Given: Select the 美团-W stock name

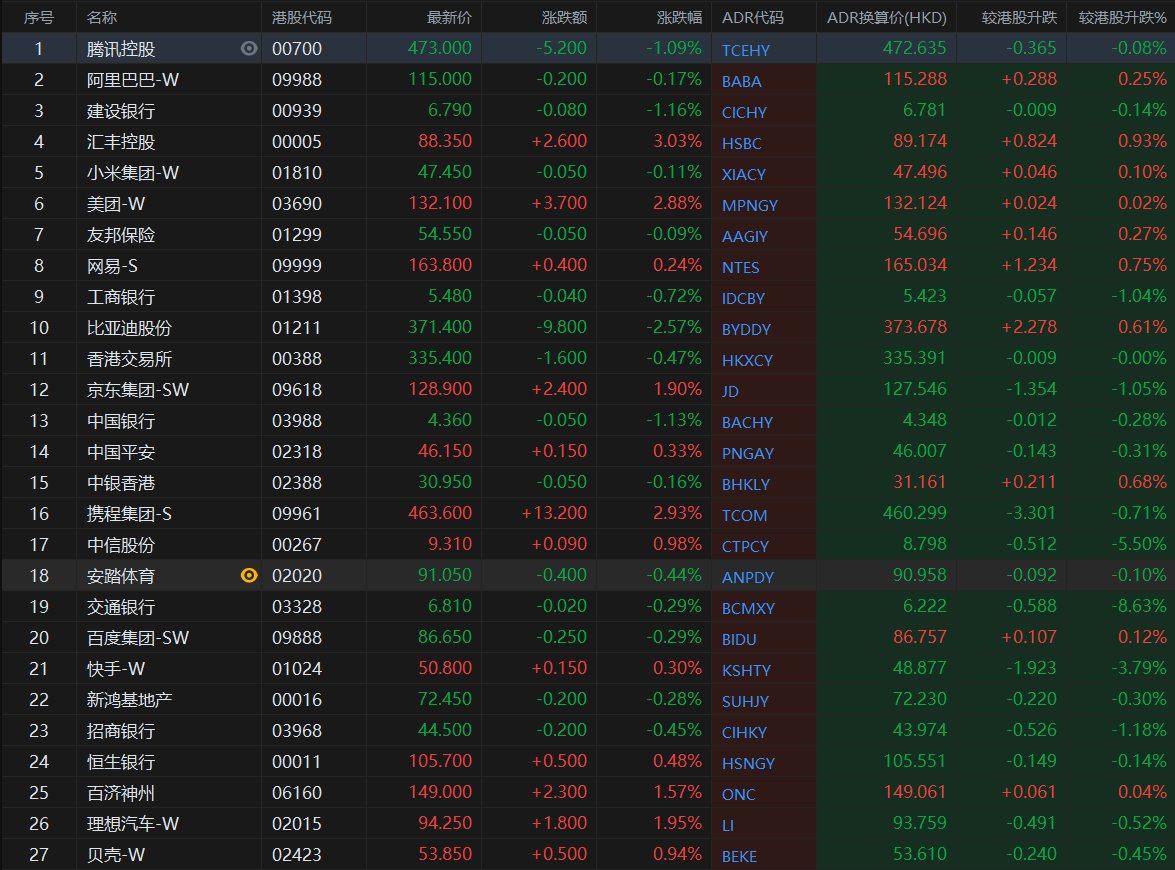Looking at the screenshot, I should [115, 204].
